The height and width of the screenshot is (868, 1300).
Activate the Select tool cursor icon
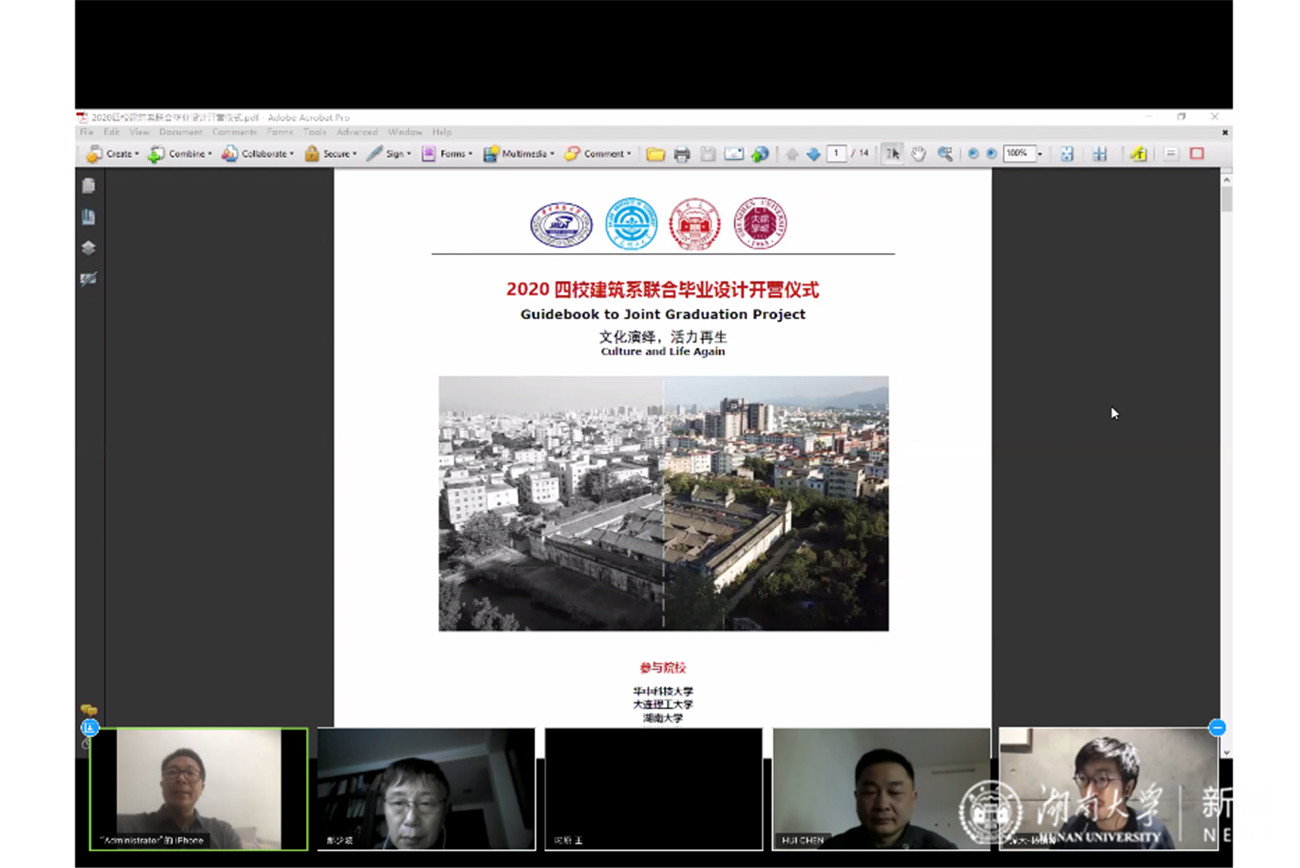point(892,154)
